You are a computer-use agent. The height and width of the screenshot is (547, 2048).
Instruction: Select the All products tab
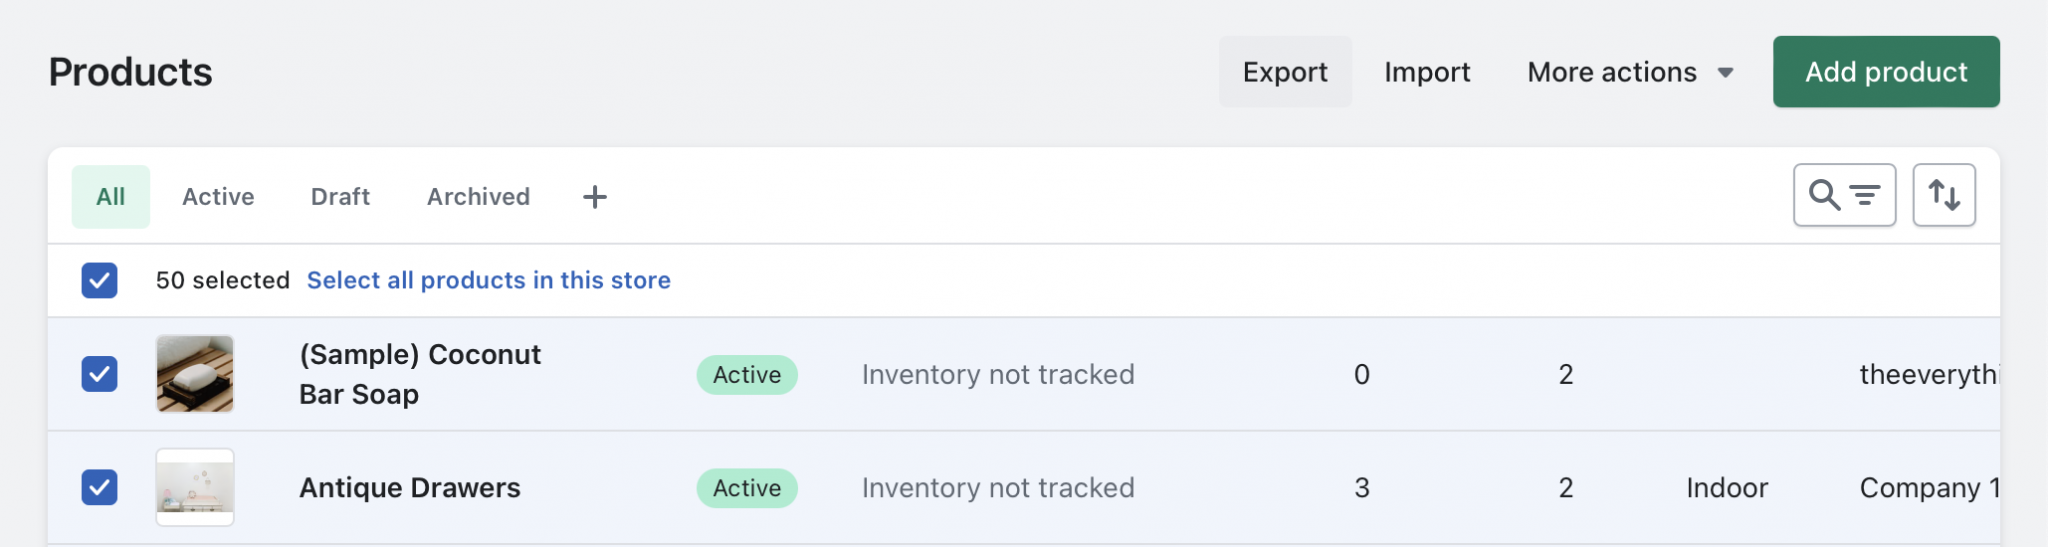tap(111, 197)
